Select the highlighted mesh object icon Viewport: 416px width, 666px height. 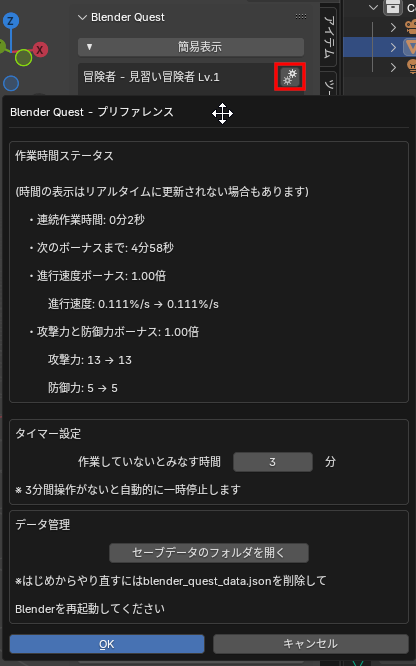(x=410, y=47)
